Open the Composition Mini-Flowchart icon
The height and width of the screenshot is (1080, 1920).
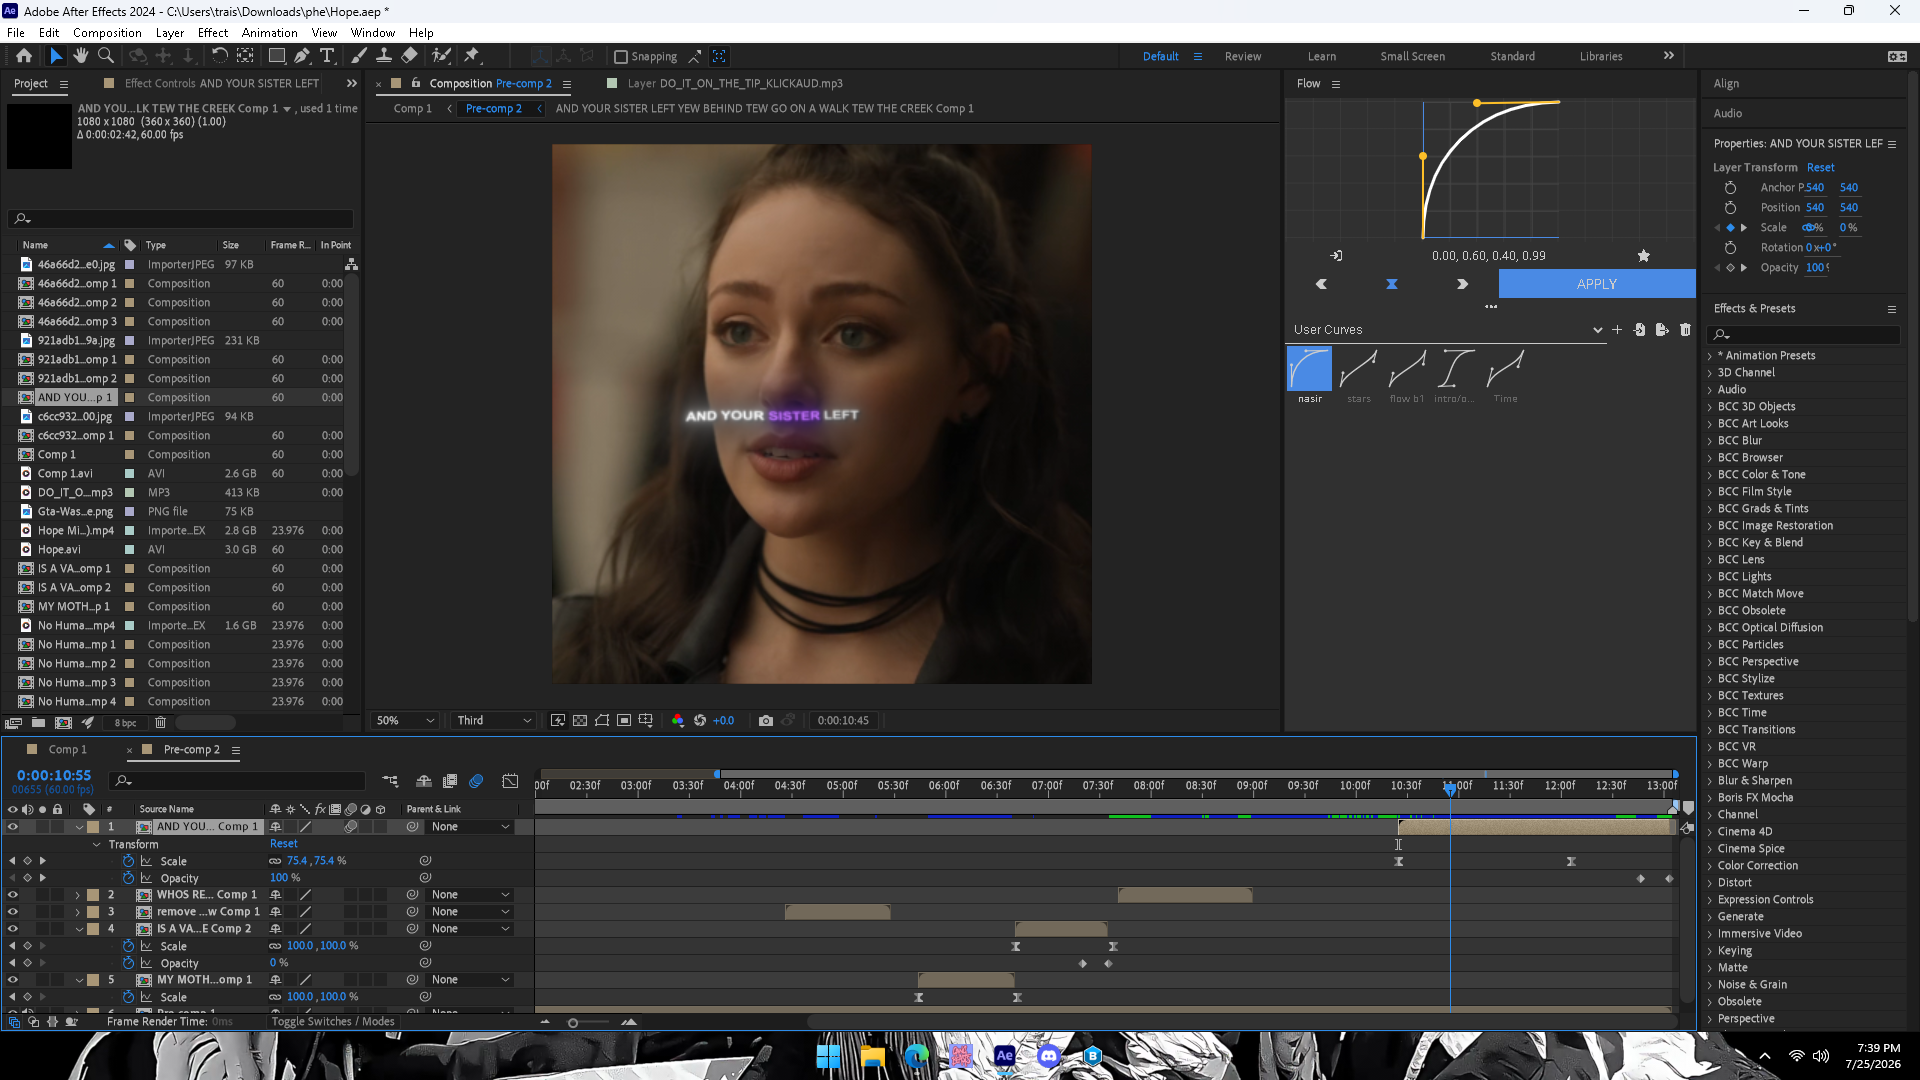coord(390,780)
